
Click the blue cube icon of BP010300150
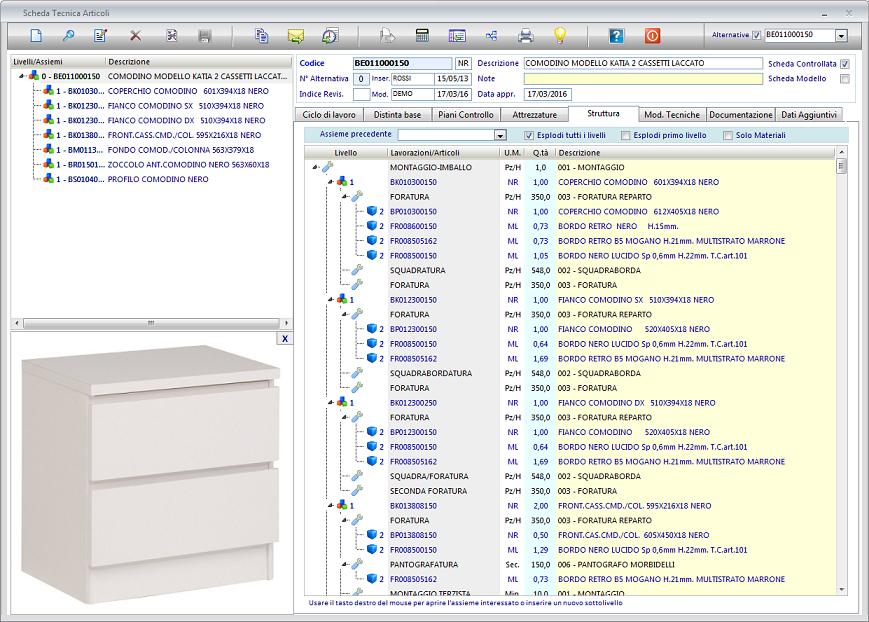point(372,211)
